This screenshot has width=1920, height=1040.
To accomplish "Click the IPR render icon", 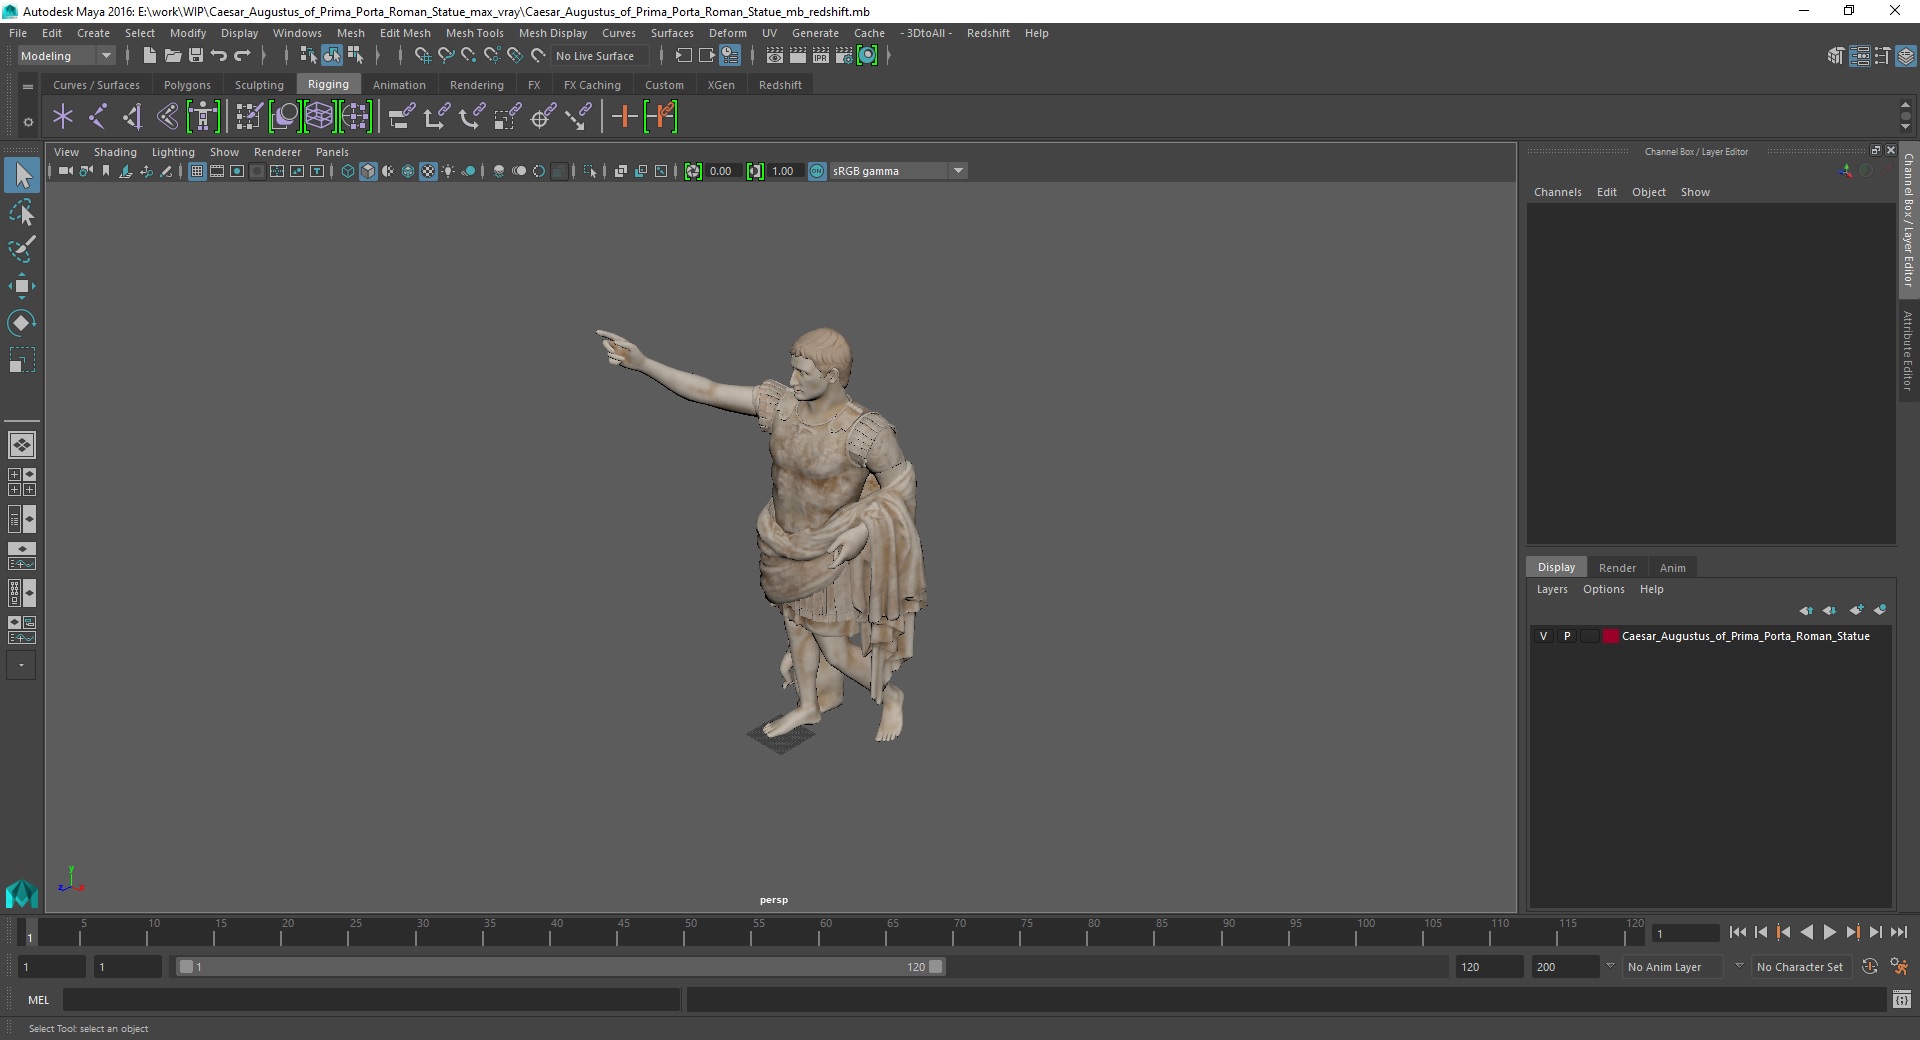I will pos(821,56).
